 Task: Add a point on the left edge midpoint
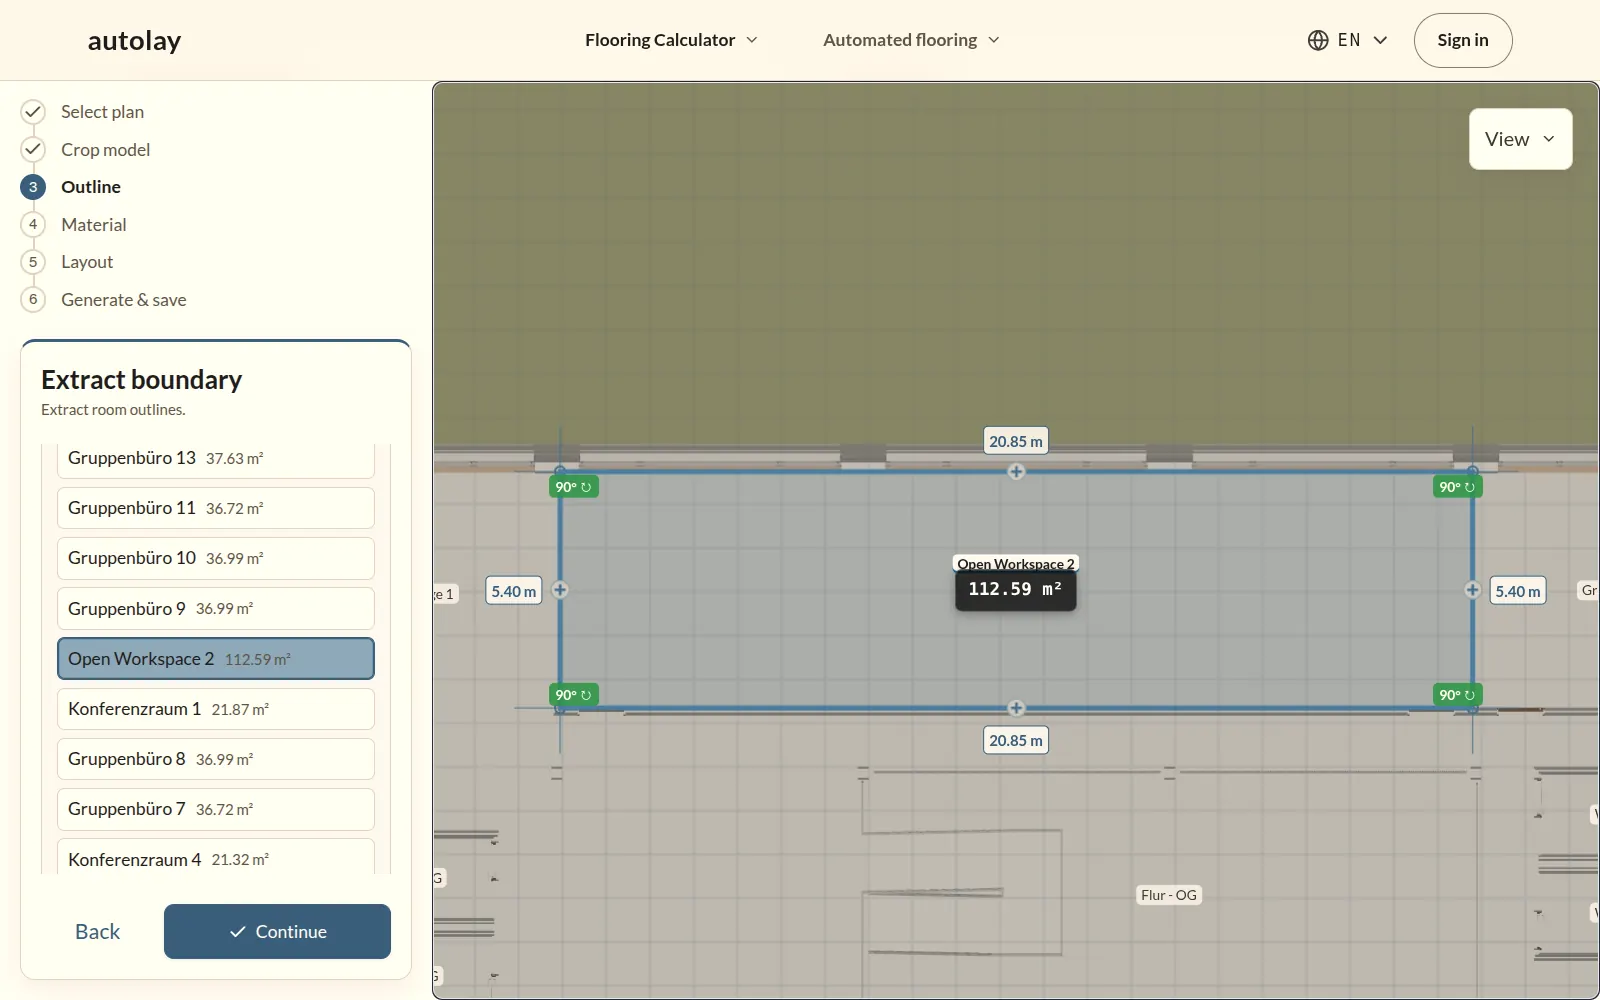coord(560,590)
